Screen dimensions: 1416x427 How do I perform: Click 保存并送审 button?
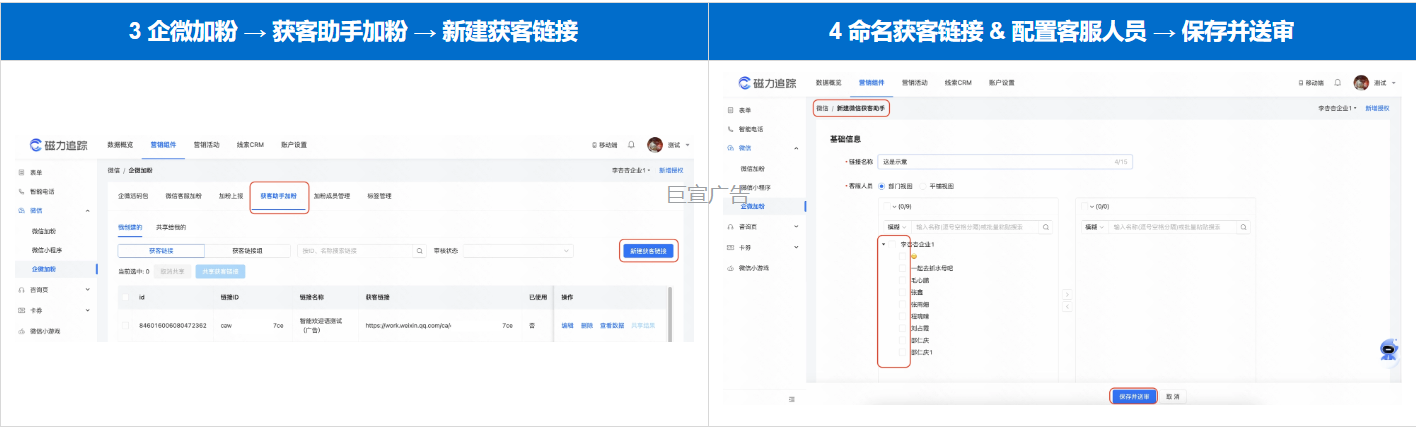pos(1133,397)
